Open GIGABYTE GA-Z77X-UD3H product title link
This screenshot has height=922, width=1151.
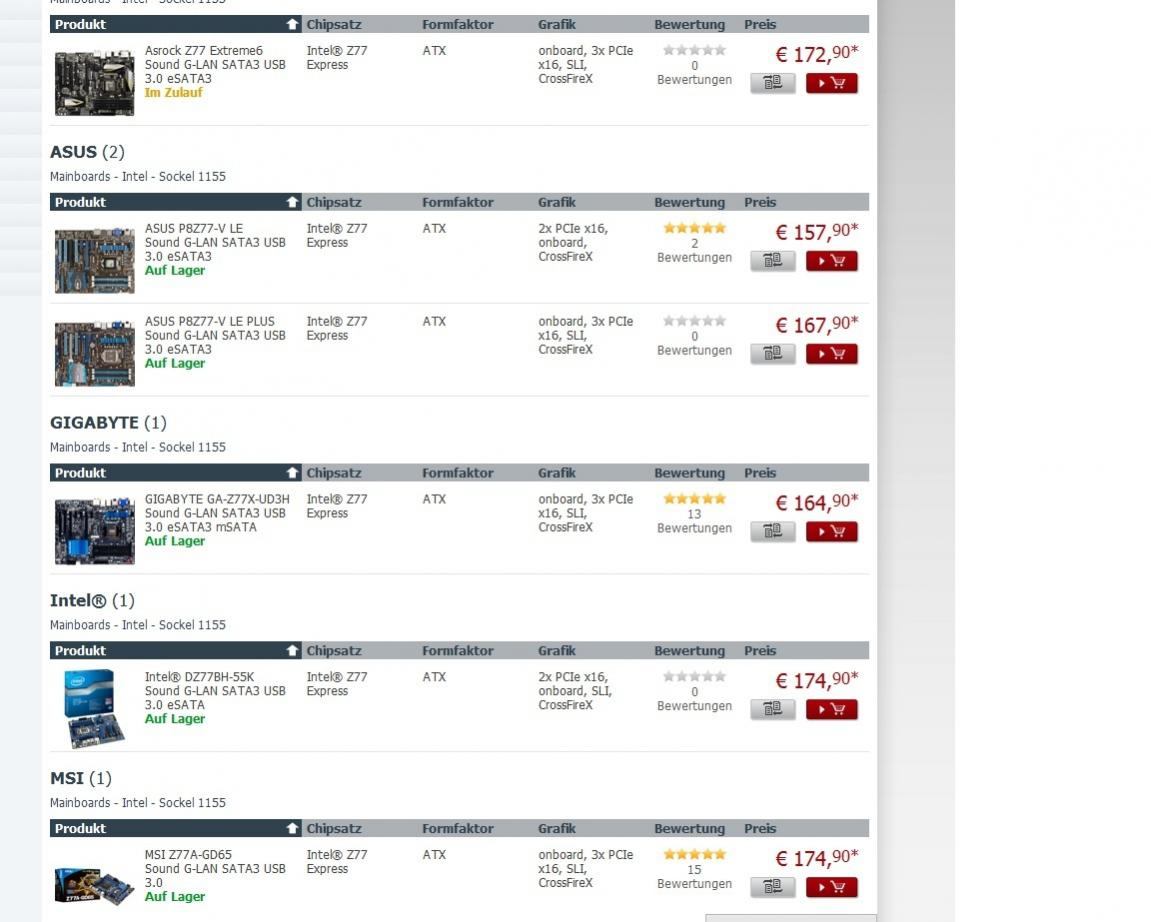click(x=217, y=499)
